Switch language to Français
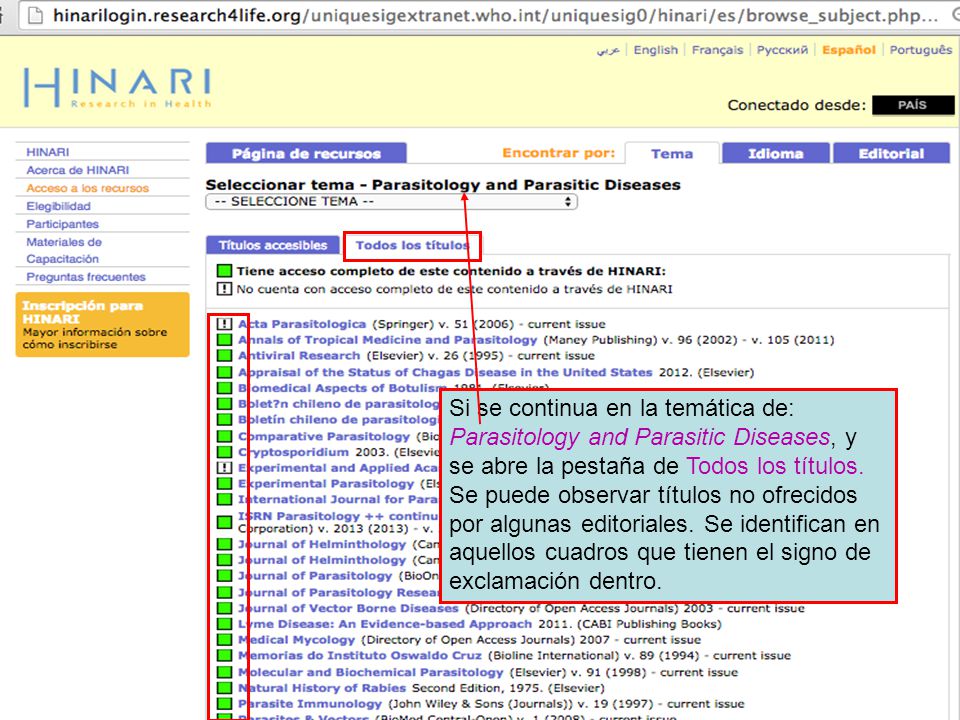 (717, 50)
